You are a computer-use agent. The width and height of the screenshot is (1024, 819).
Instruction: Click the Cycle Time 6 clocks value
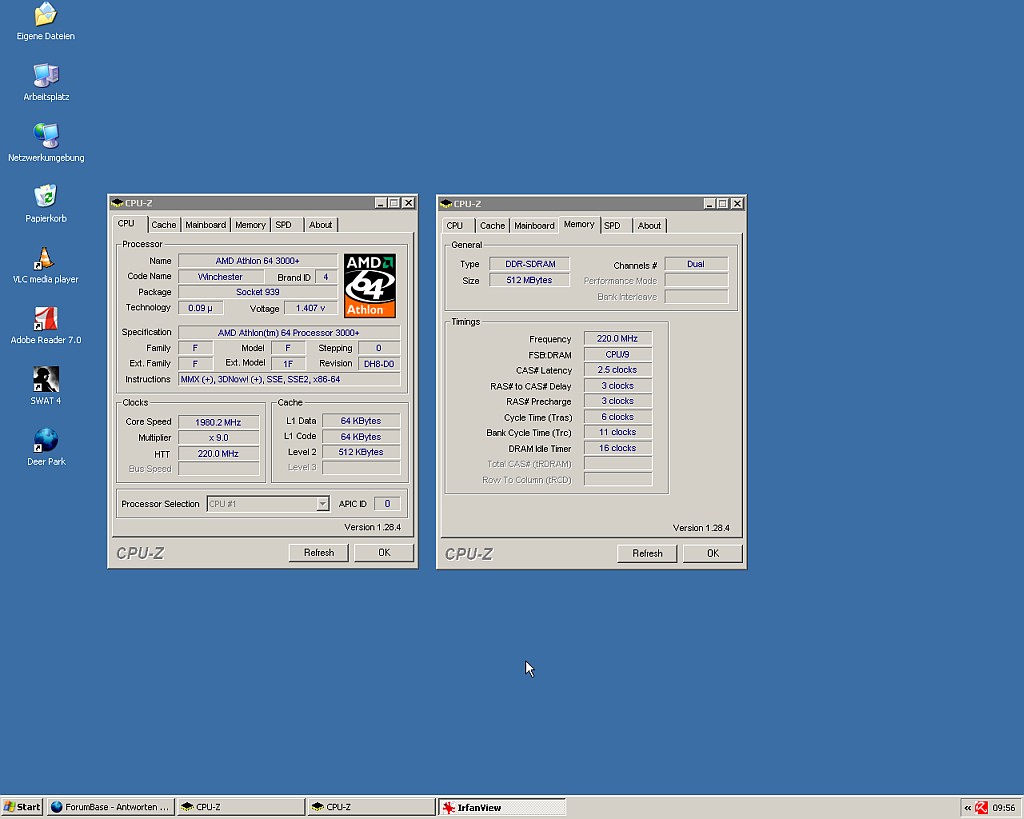[x=617, y=417]
